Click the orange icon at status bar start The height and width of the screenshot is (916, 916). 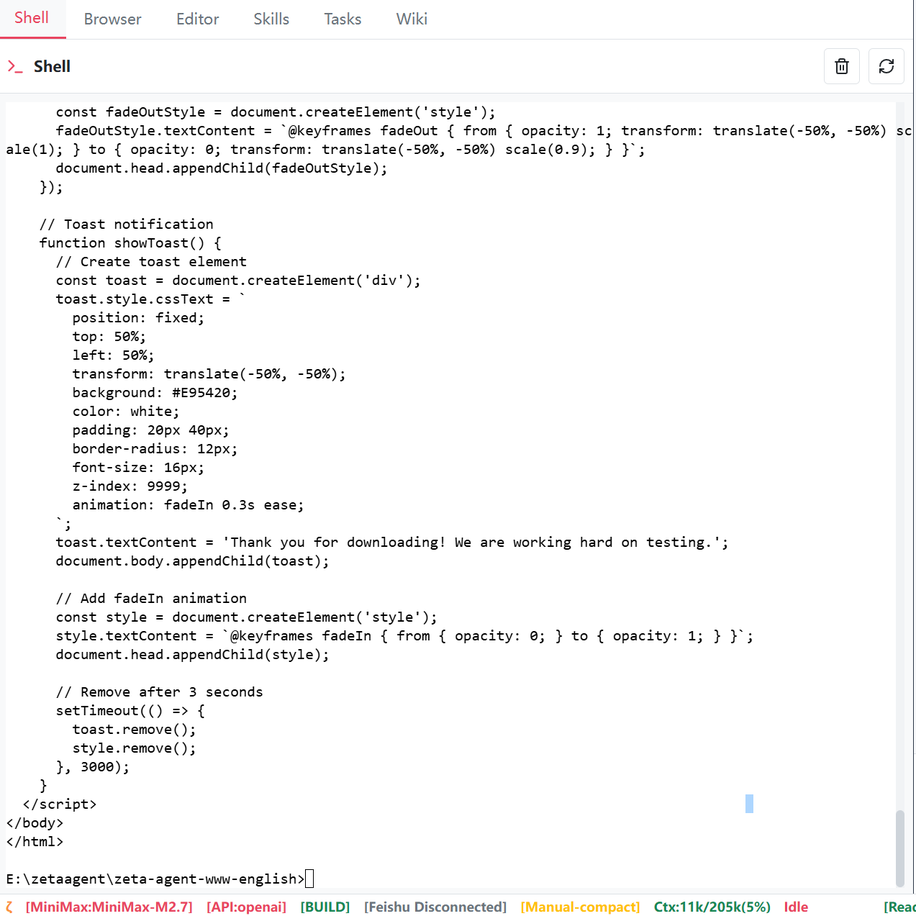tap(9, 906)
